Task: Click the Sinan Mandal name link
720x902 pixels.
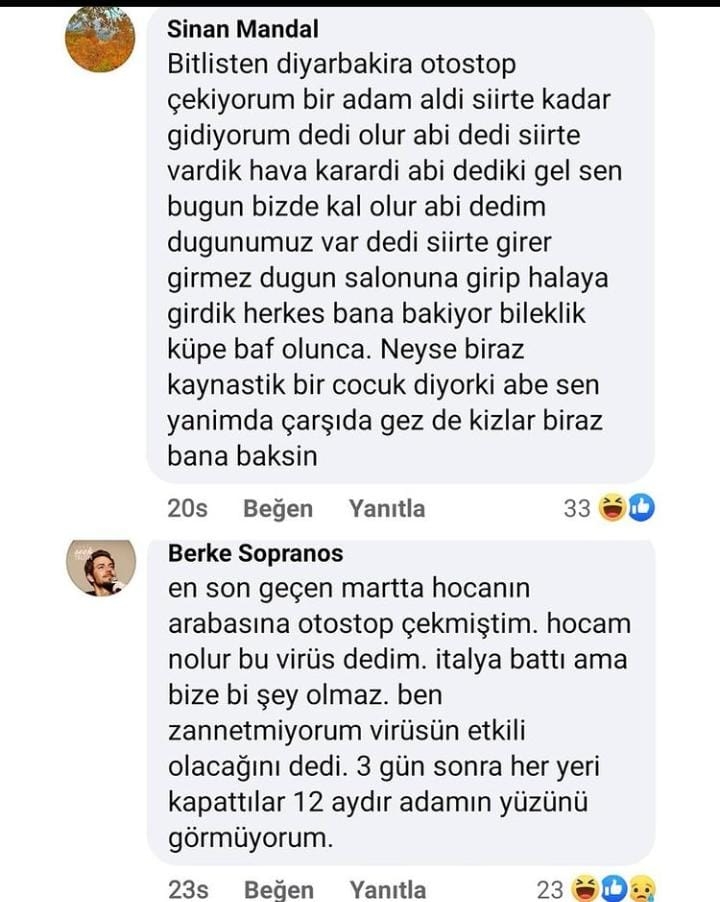Action: click(243, 30)
